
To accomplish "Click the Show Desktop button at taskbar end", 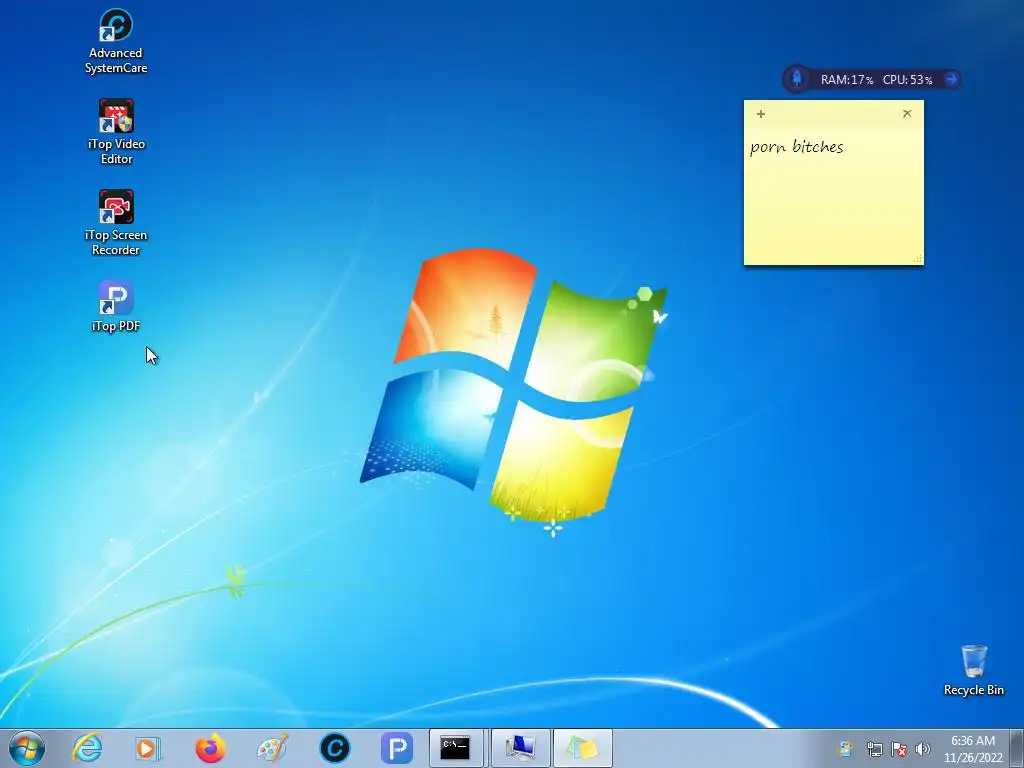I will tap(1017, 748).
